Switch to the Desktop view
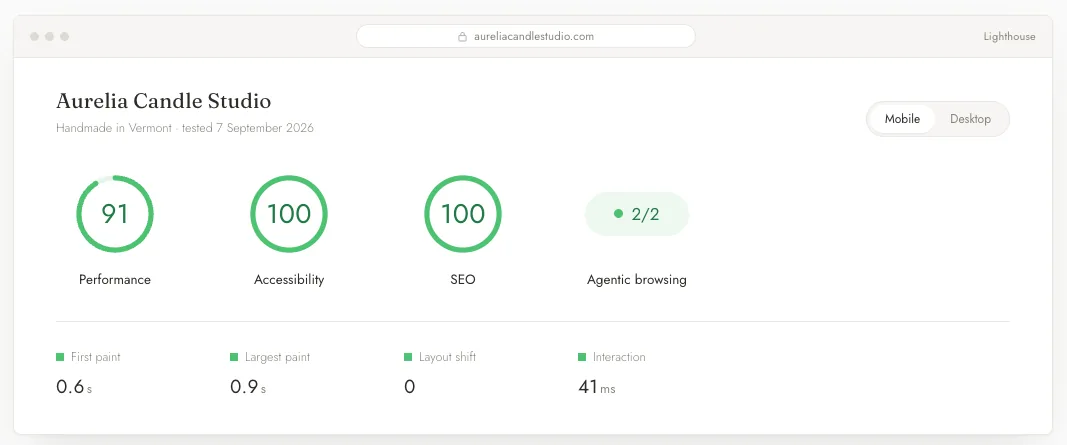The height and width of the screenshot is (445, 1067). pyautogui.click(x=970, y=119)
